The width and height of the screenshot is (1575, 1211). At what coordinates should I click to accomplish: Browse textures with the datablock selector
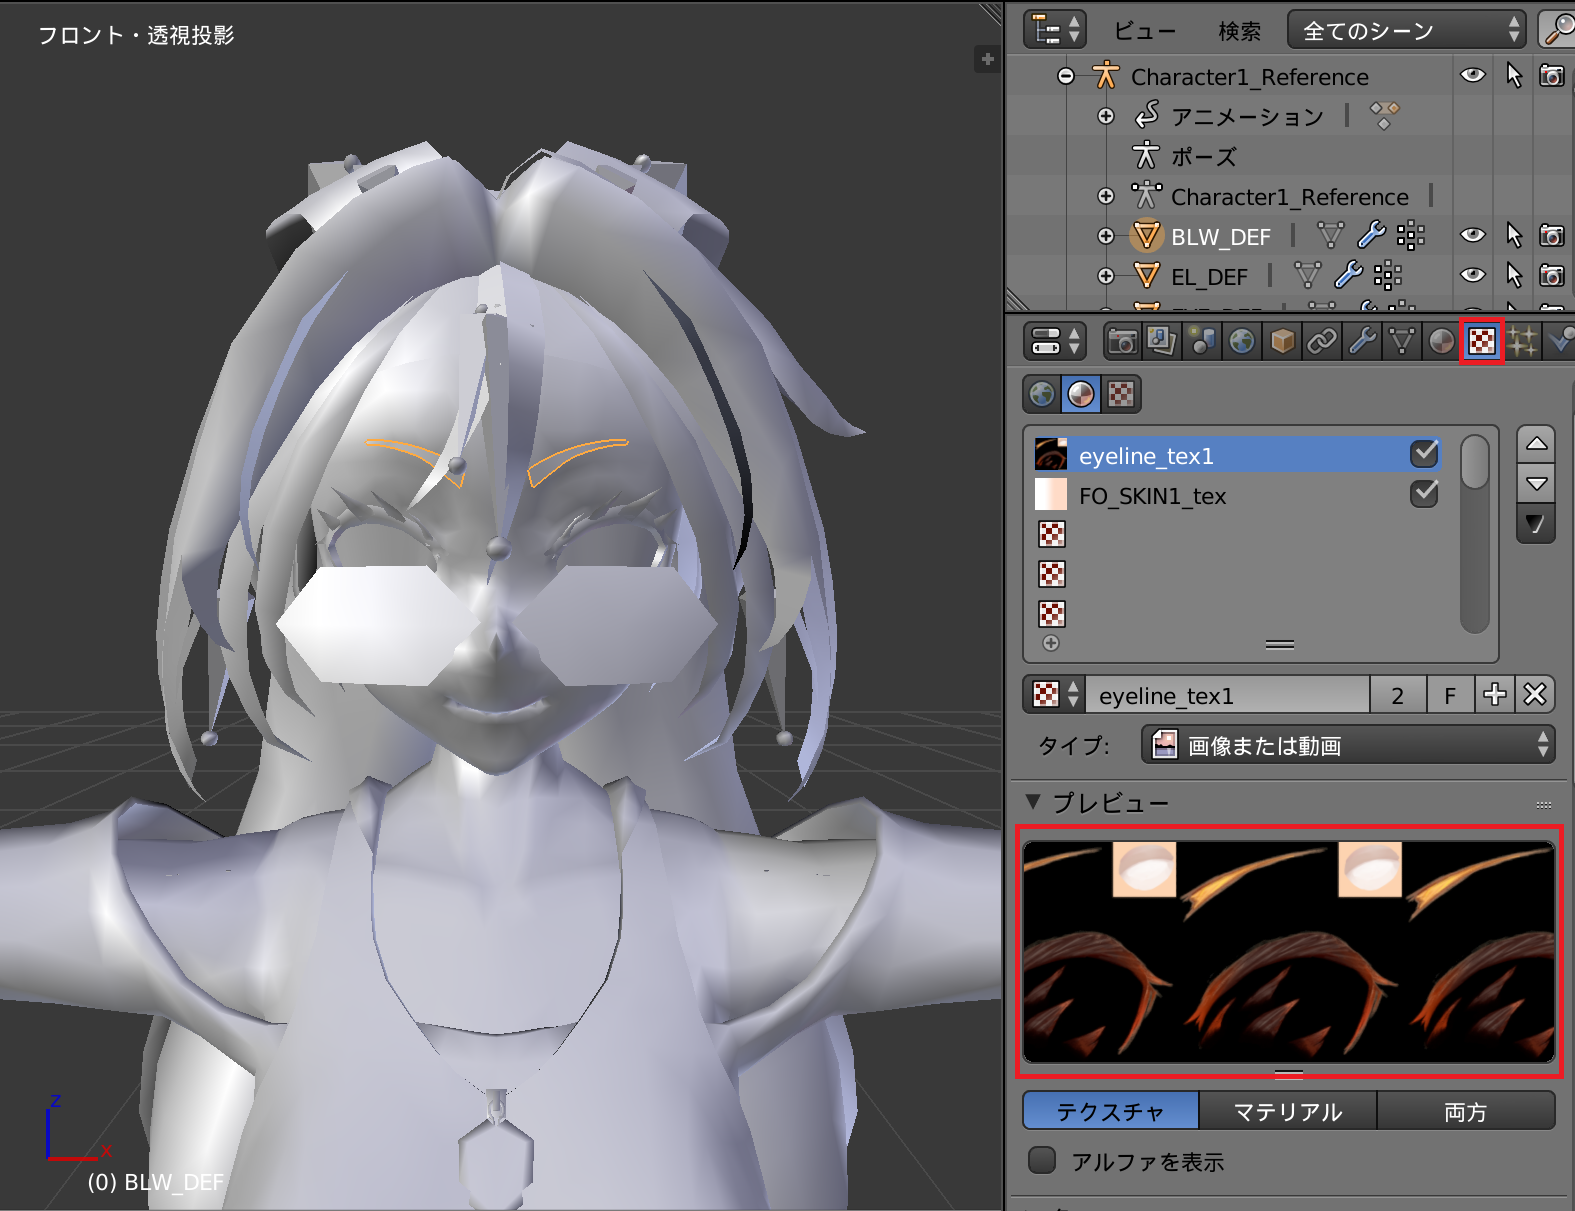coord(1055,694)
